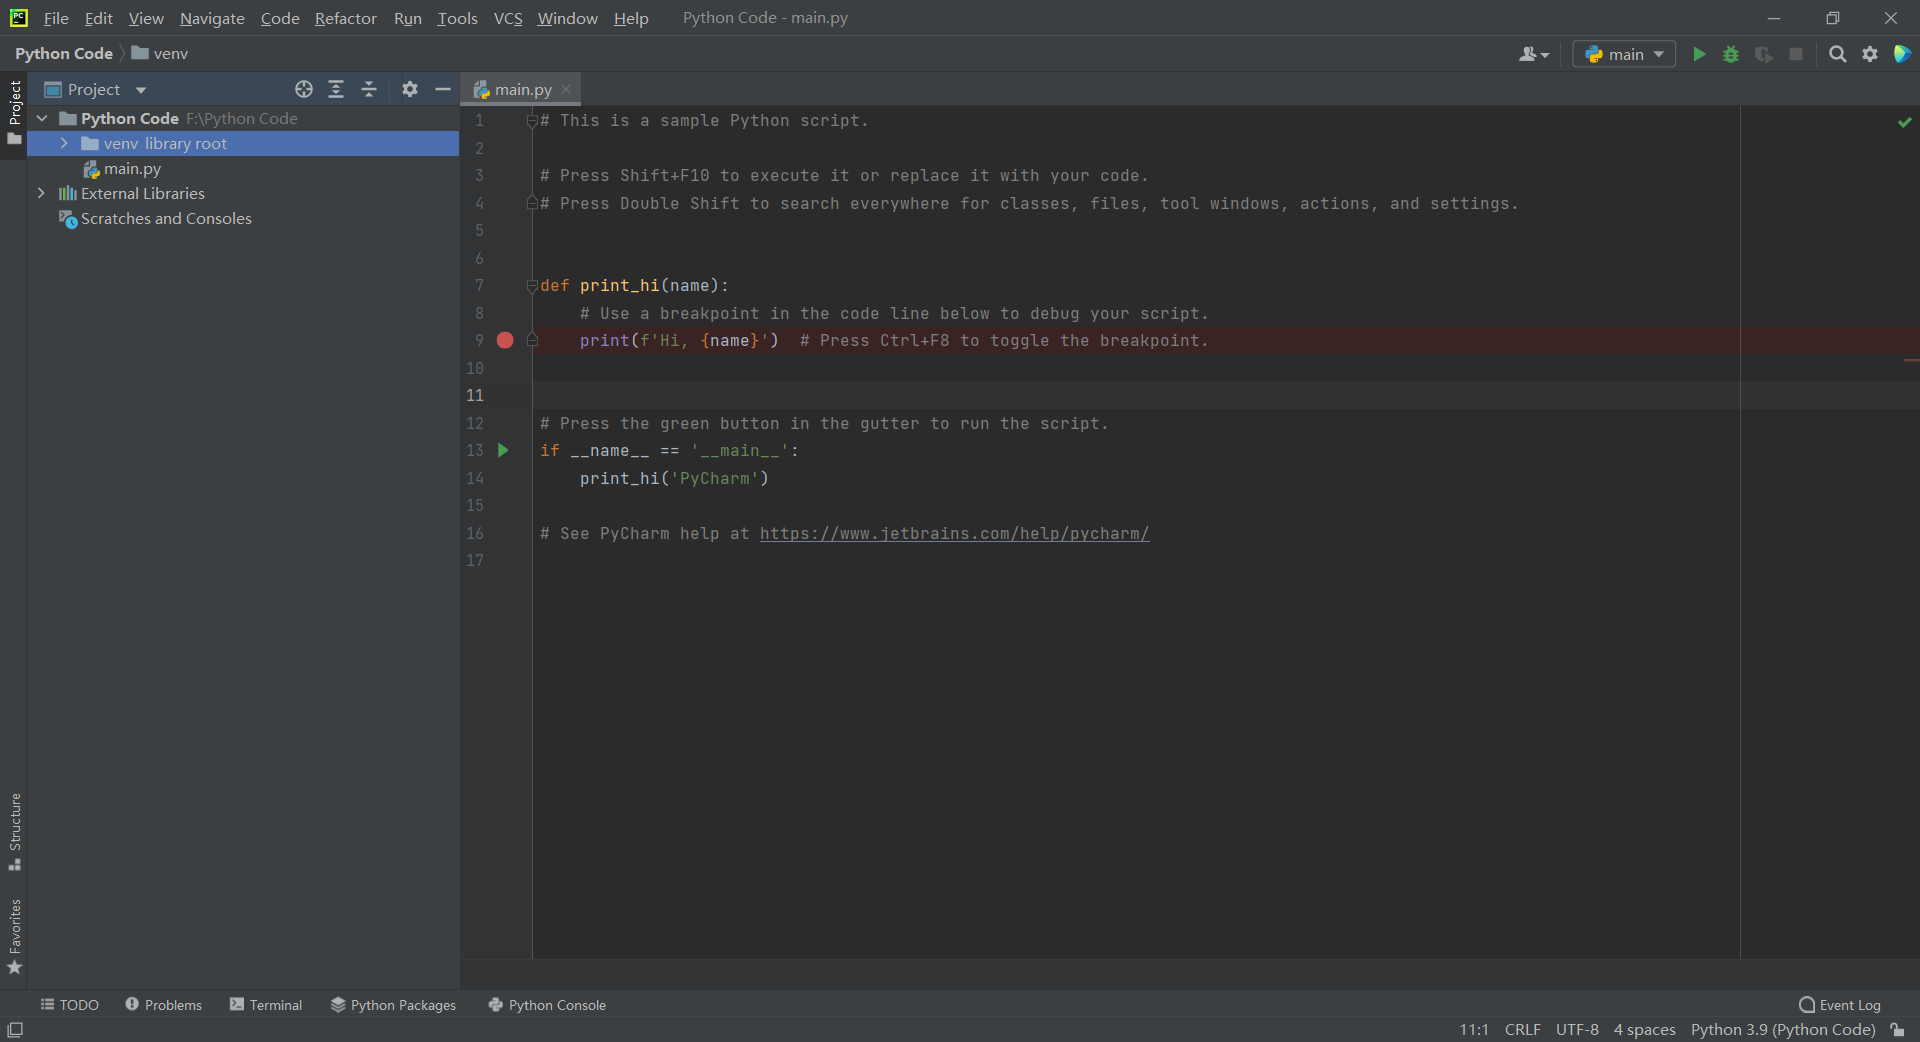Change the 4 spaces indent setting

[1644, 1030]
